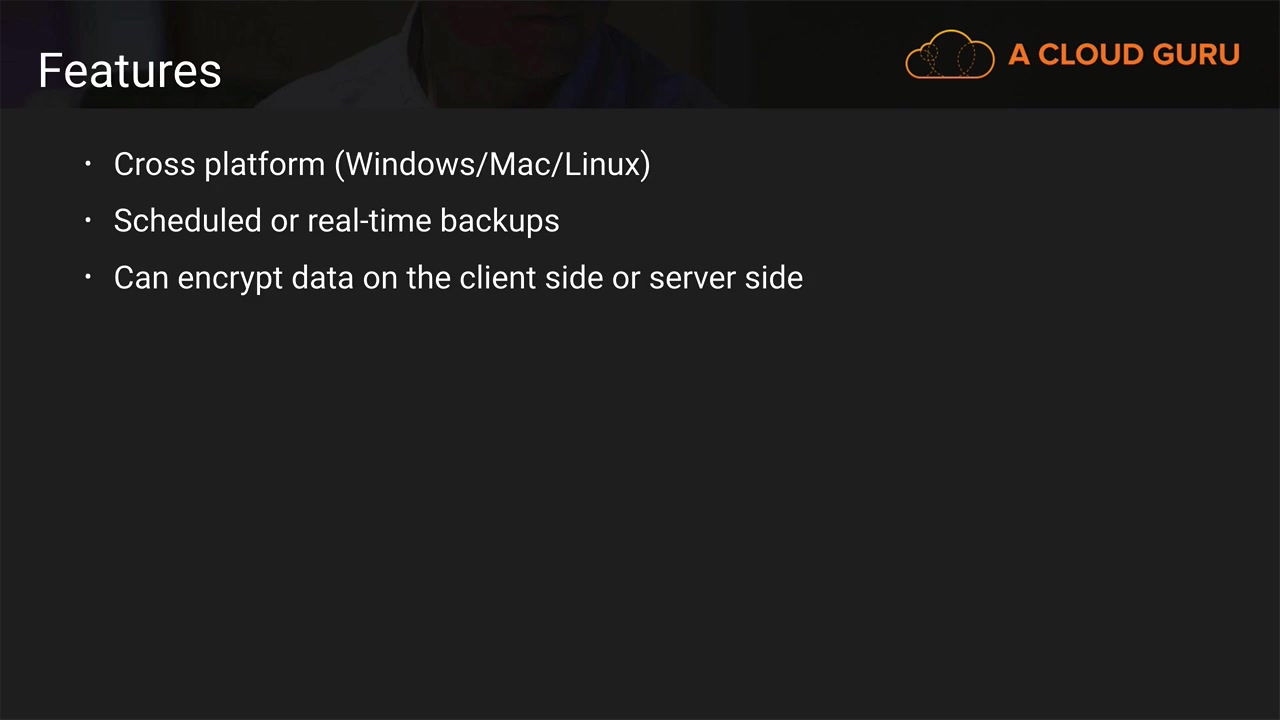Image resolution: width=1280 pixels, height=720 pixels.
Task: Click the bullet dot before "Scheduled"
Action: [88, 220]
